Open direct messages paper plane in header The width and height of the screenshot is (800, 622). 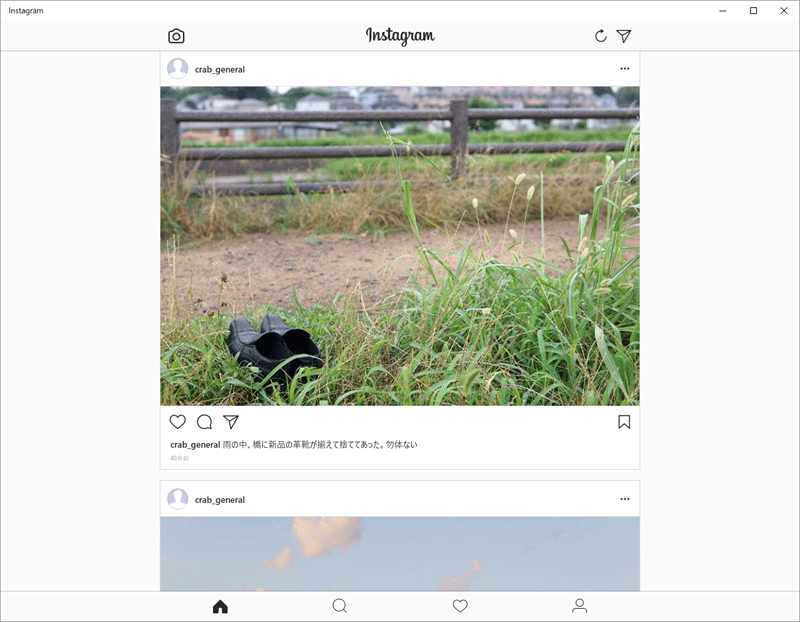point(623,36)
